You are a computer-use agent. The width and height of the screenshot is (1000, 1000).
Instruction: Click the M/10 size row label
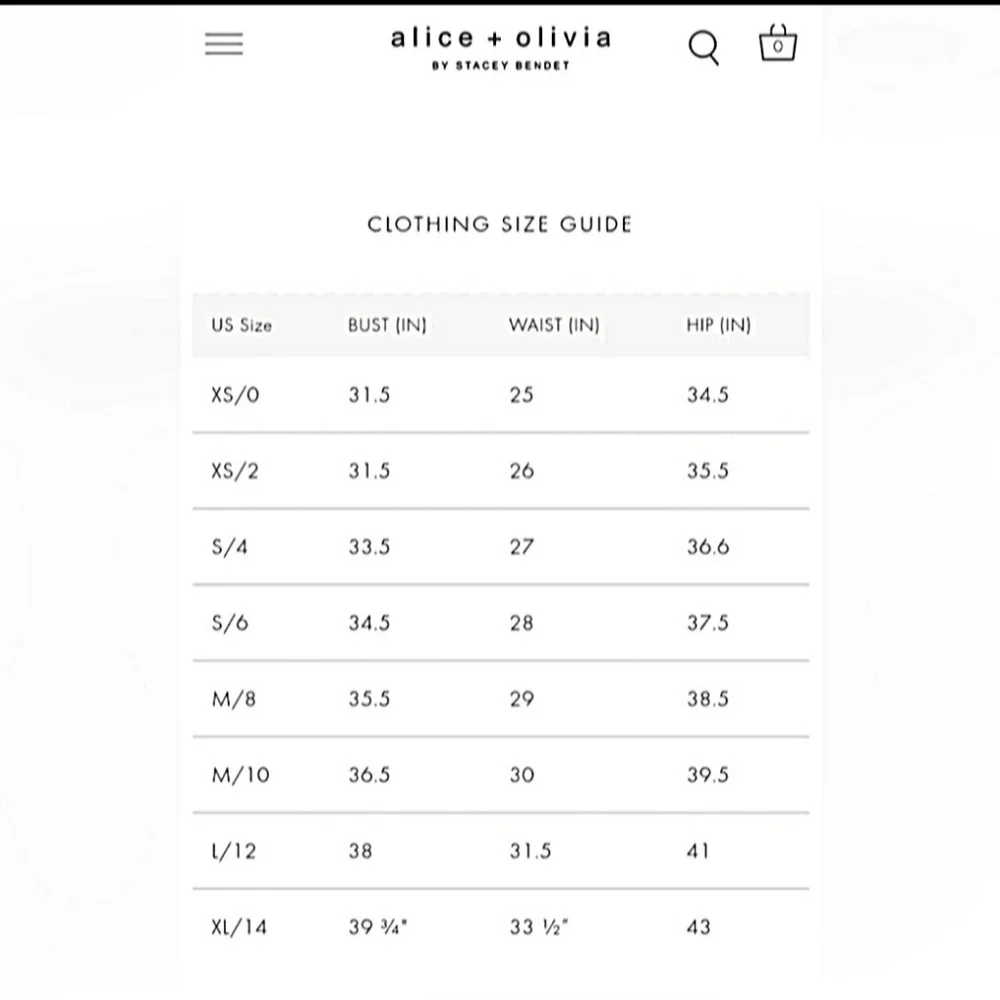pyautogui.click(x=240, y=775)
